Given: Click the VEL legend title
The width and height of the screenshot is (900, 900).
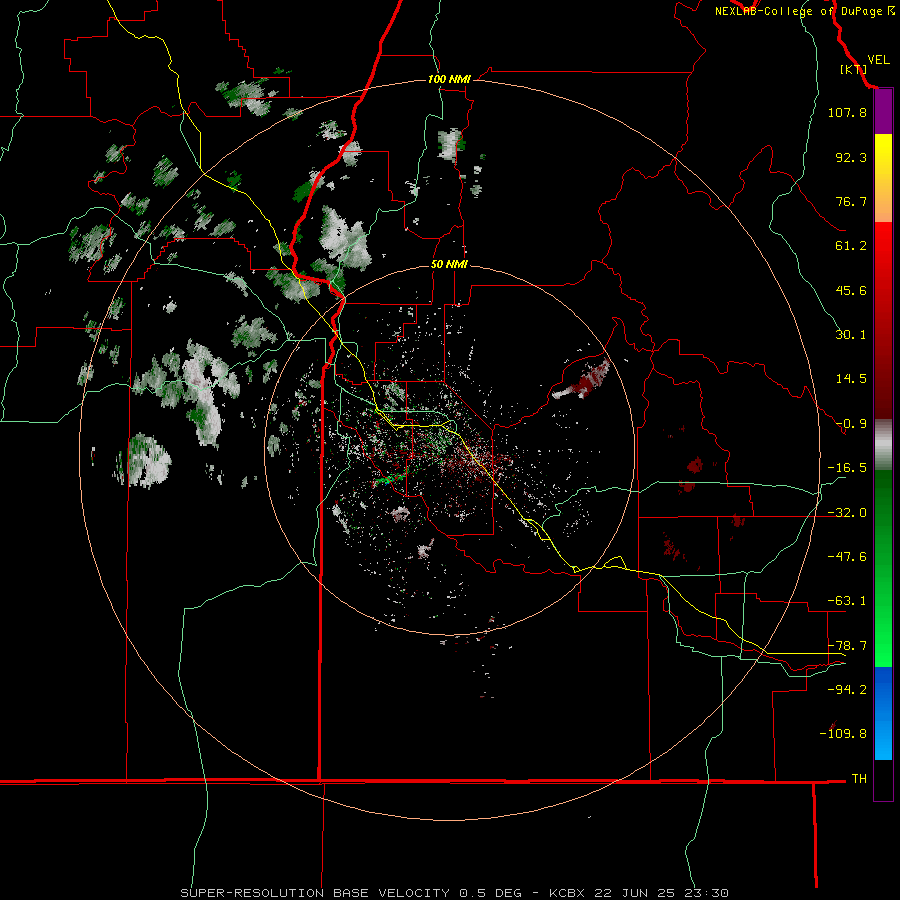Looking at the screenshot, I should tap(878, 59).
